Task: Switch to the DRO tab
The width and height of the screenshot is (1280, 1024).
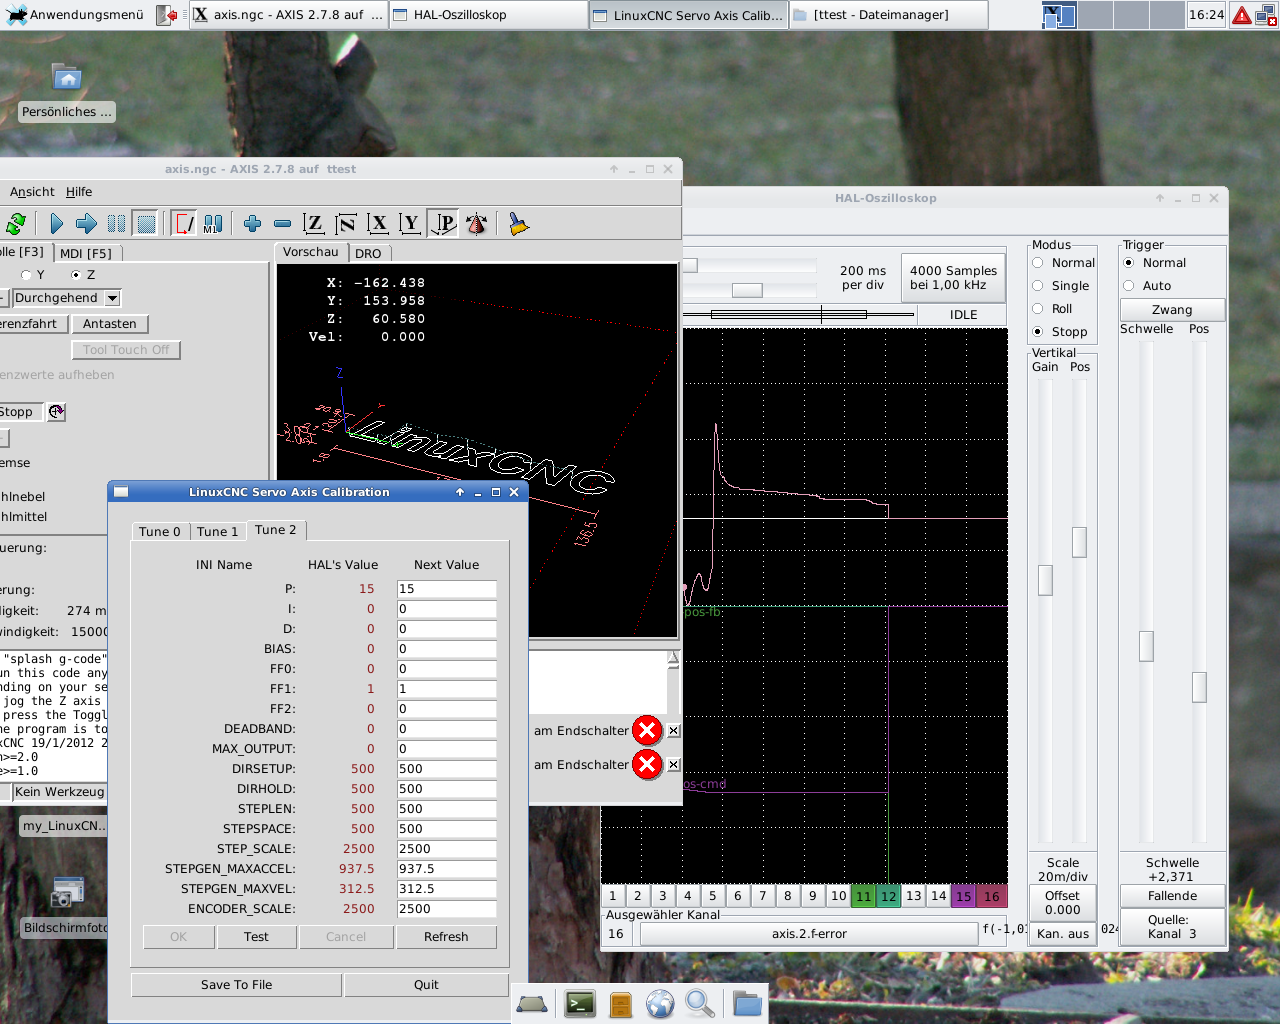Action: (x=368, y=253)
